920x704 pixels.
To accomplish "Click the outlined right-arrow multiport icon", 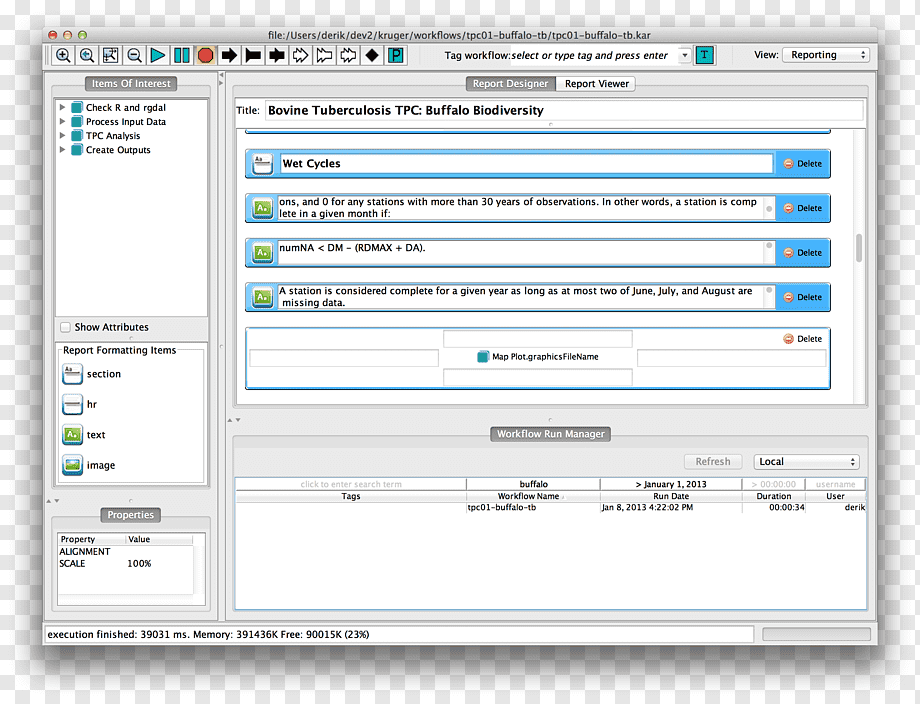I will [300, 56].
